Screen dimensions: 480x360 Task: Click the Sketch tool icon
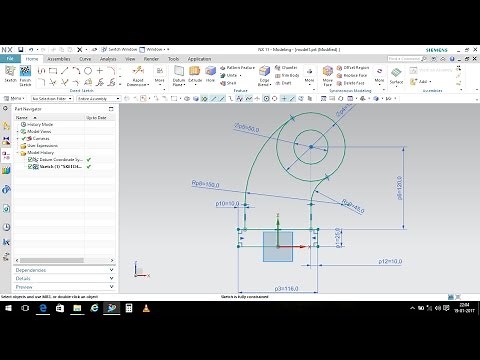(10, 71)
